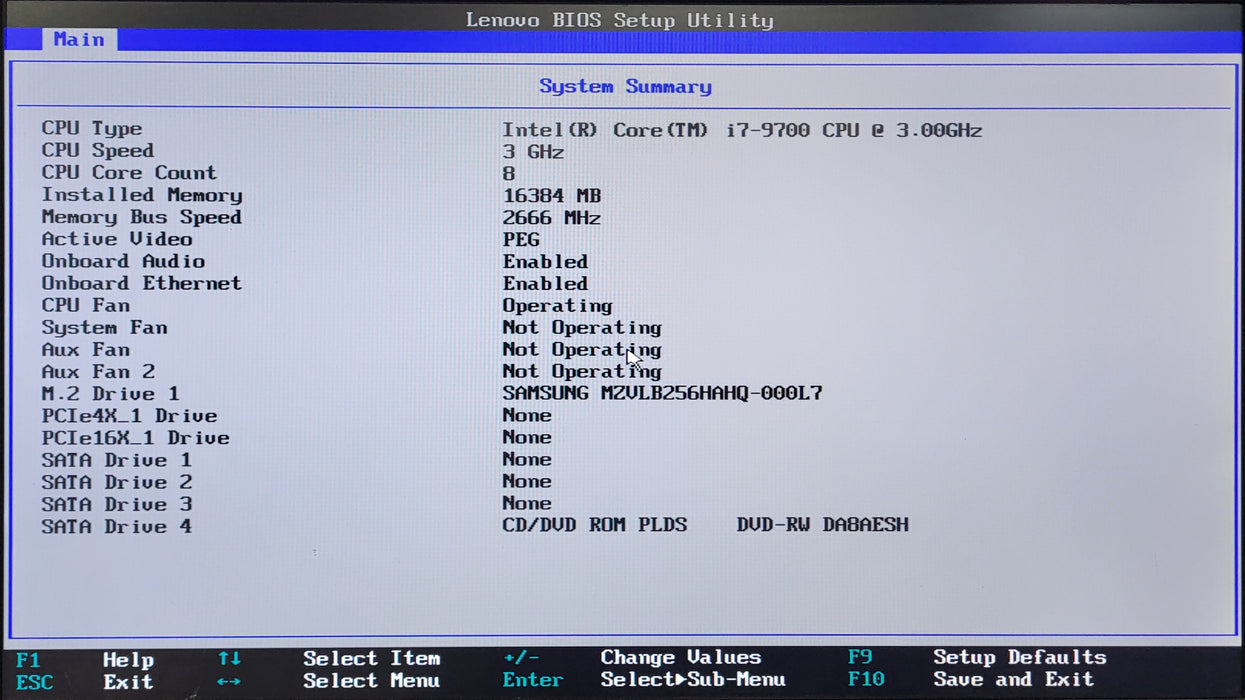The image size is (1245, 700).
Task: Click the left-right arrows key hint
Action: [x=229, y=681]
